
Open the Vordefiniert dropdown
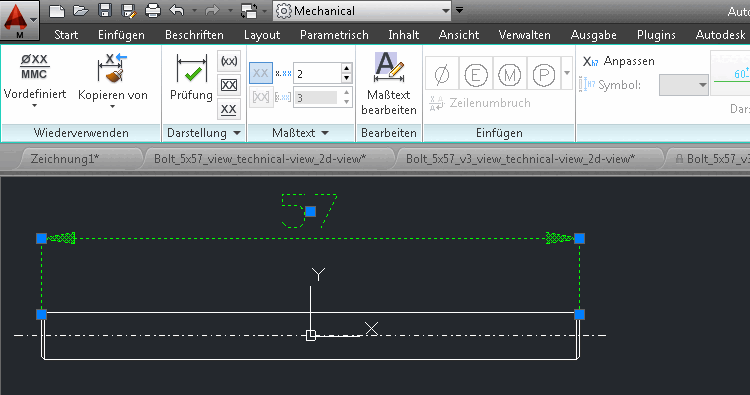click(34, 79)
